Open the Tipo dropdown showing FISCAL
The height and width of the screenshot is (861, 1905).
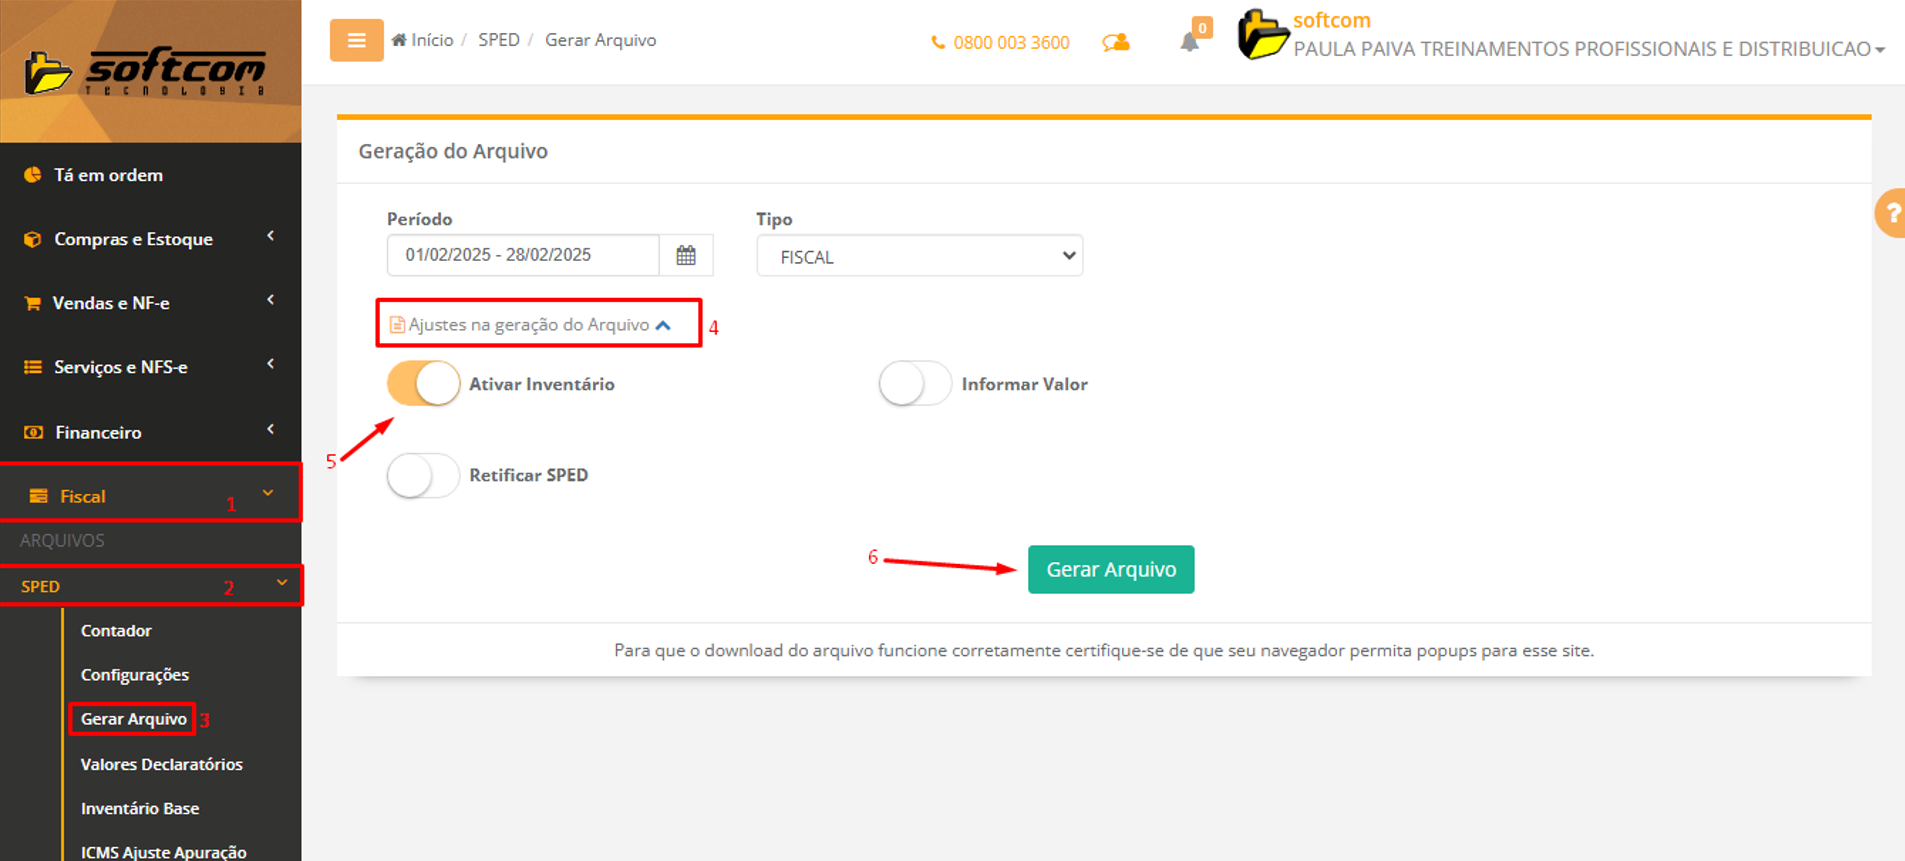pyautogui.click(x=919, y=256)
